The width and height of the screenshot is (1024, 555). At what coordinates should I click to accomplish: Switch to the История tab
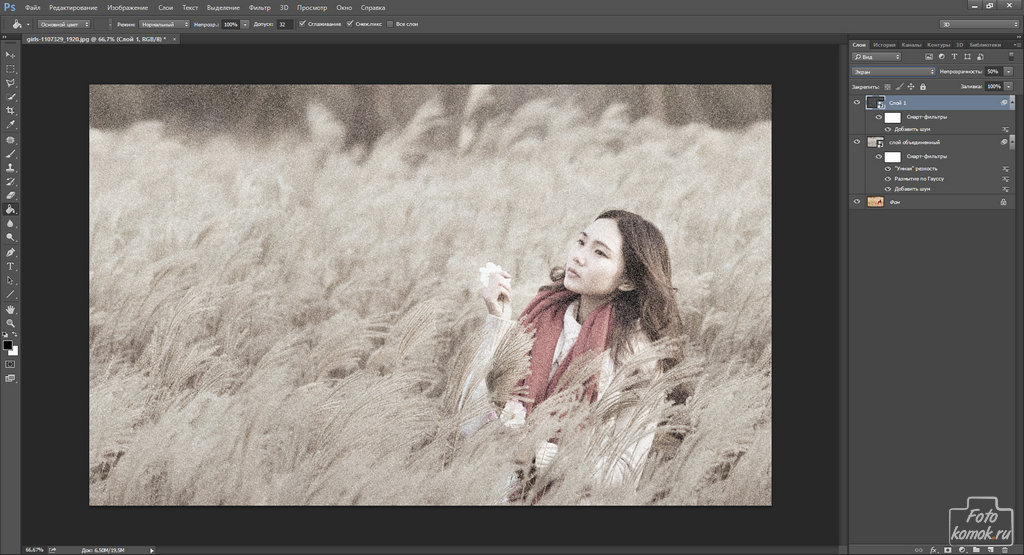(x=884, y=45)
